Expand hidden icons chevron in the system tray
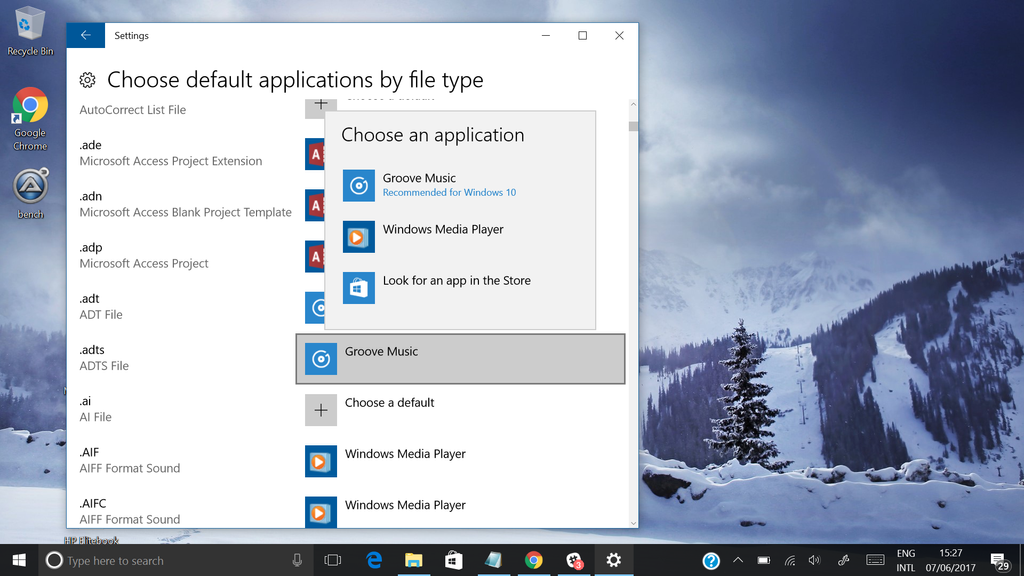Viewport: 1024px width, 576px height. pos(737,560)
